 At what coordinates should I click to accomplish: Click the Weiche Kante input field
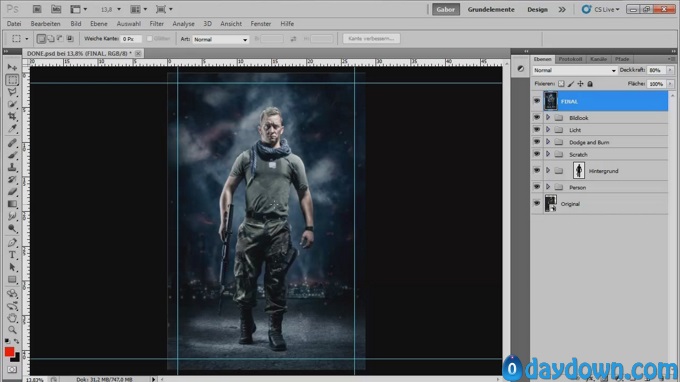[131, 39]
